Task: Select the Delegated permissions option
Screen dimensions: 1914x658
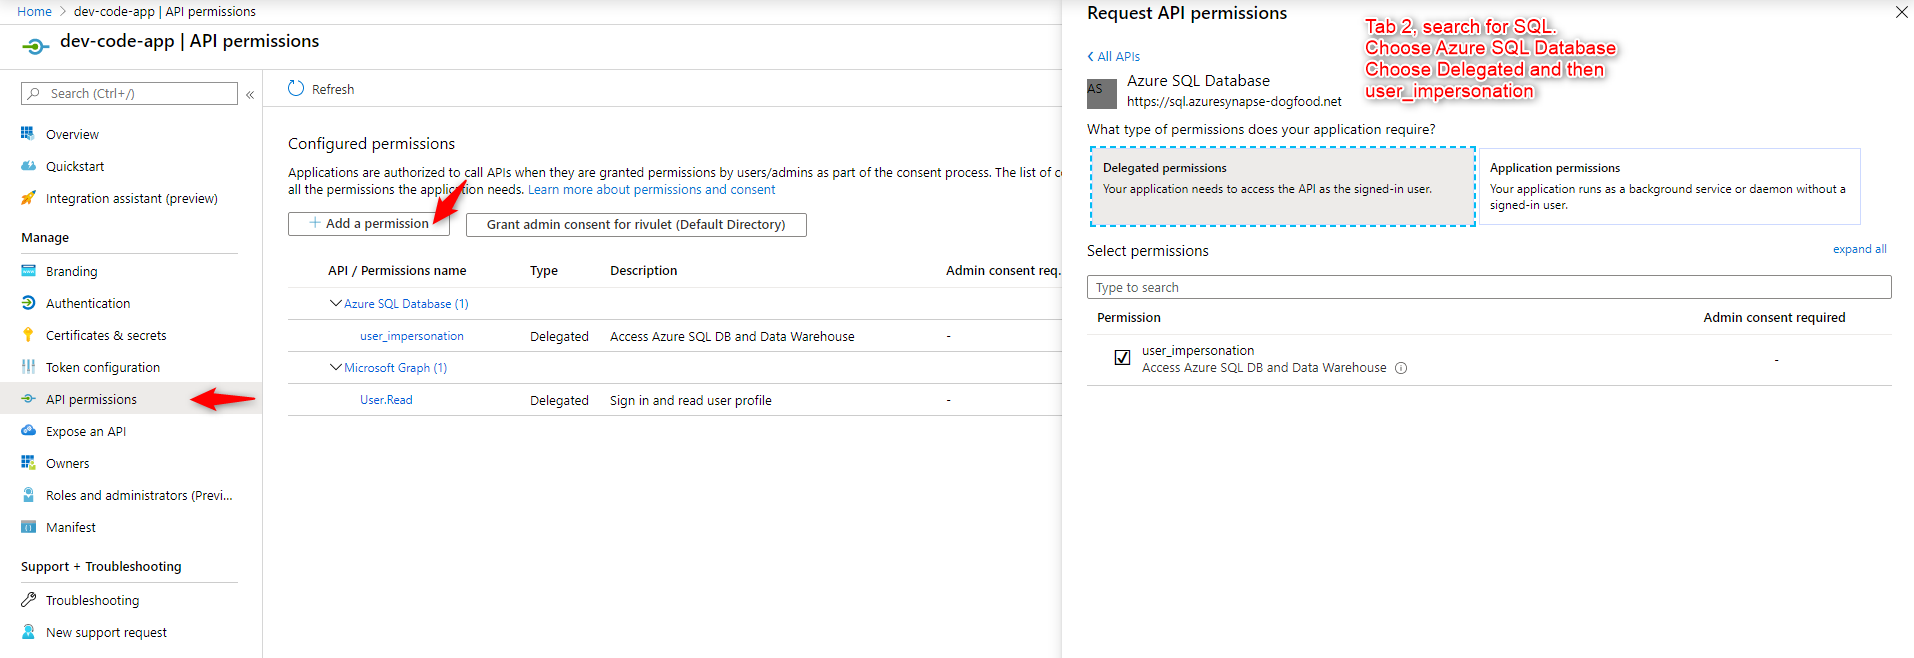Action: click(x=1282, y=186)
